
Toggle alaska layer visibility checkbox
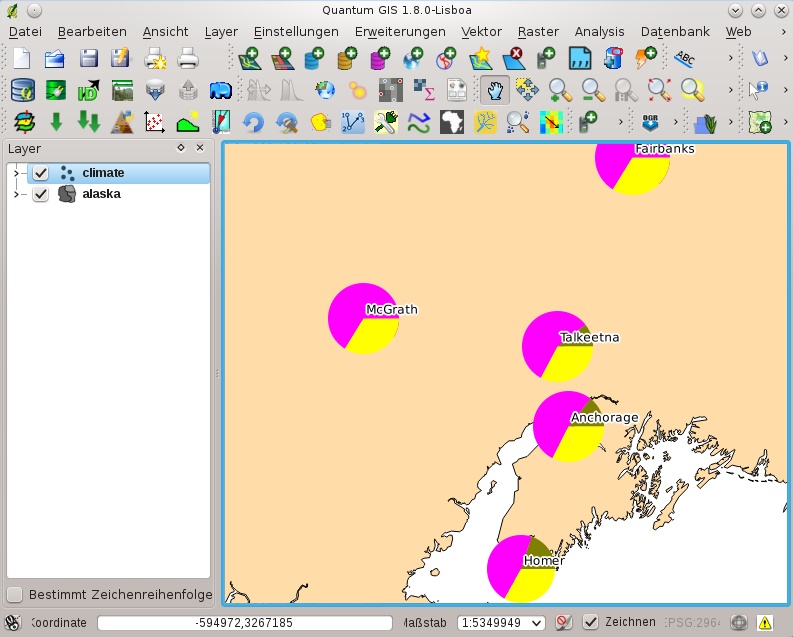(40, 194)
